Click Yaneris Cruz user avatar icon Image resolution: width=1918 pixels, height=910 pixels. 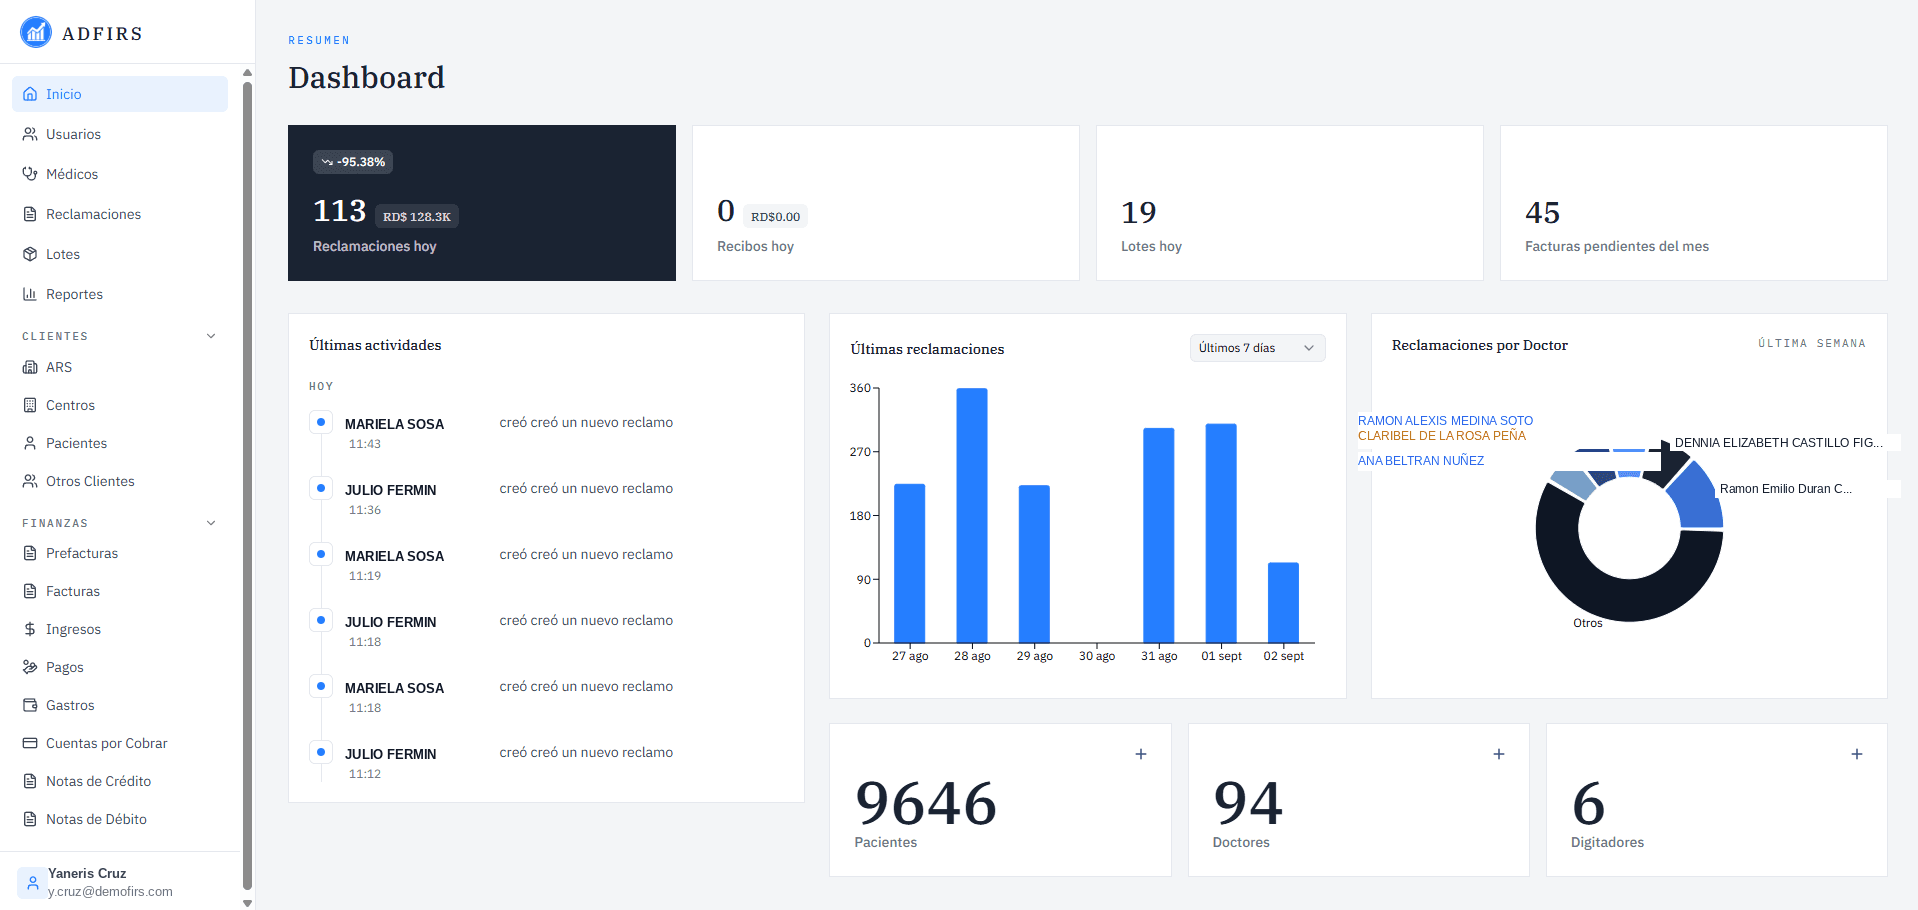click(x=32, y=882)
